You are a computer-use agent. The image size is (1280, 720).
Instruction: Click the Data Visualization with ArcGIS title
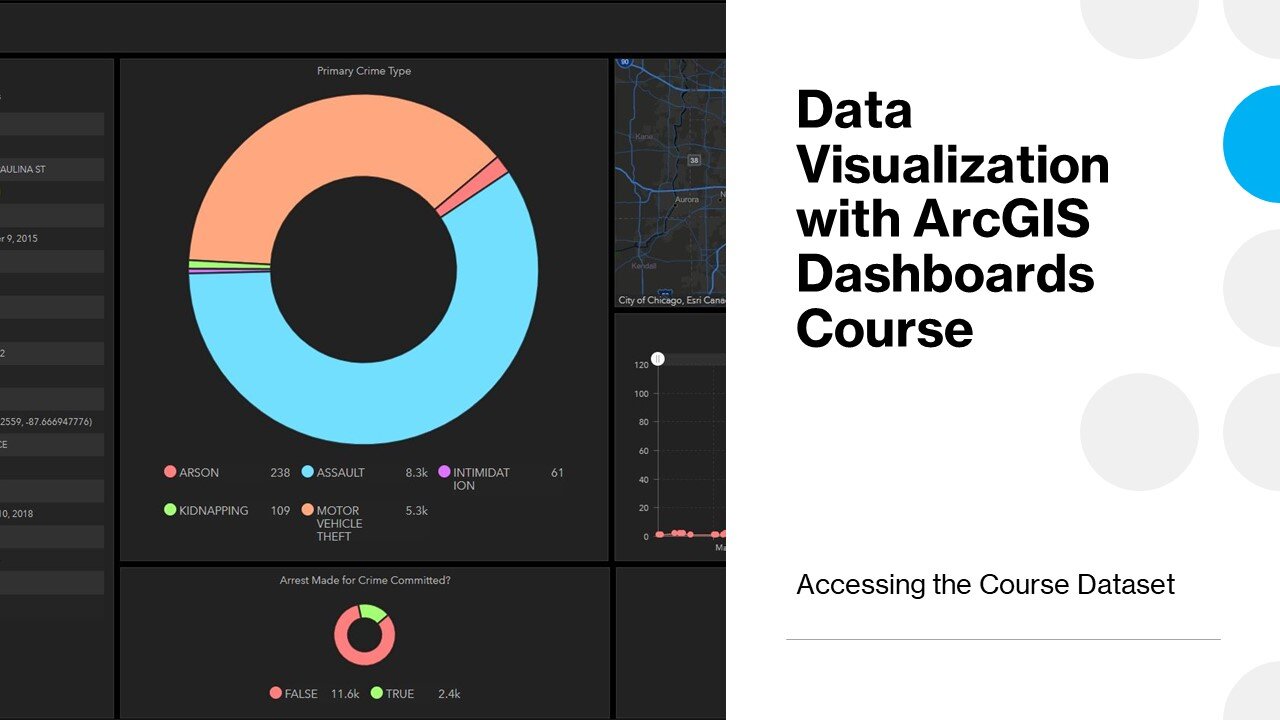tap(953, 218)
